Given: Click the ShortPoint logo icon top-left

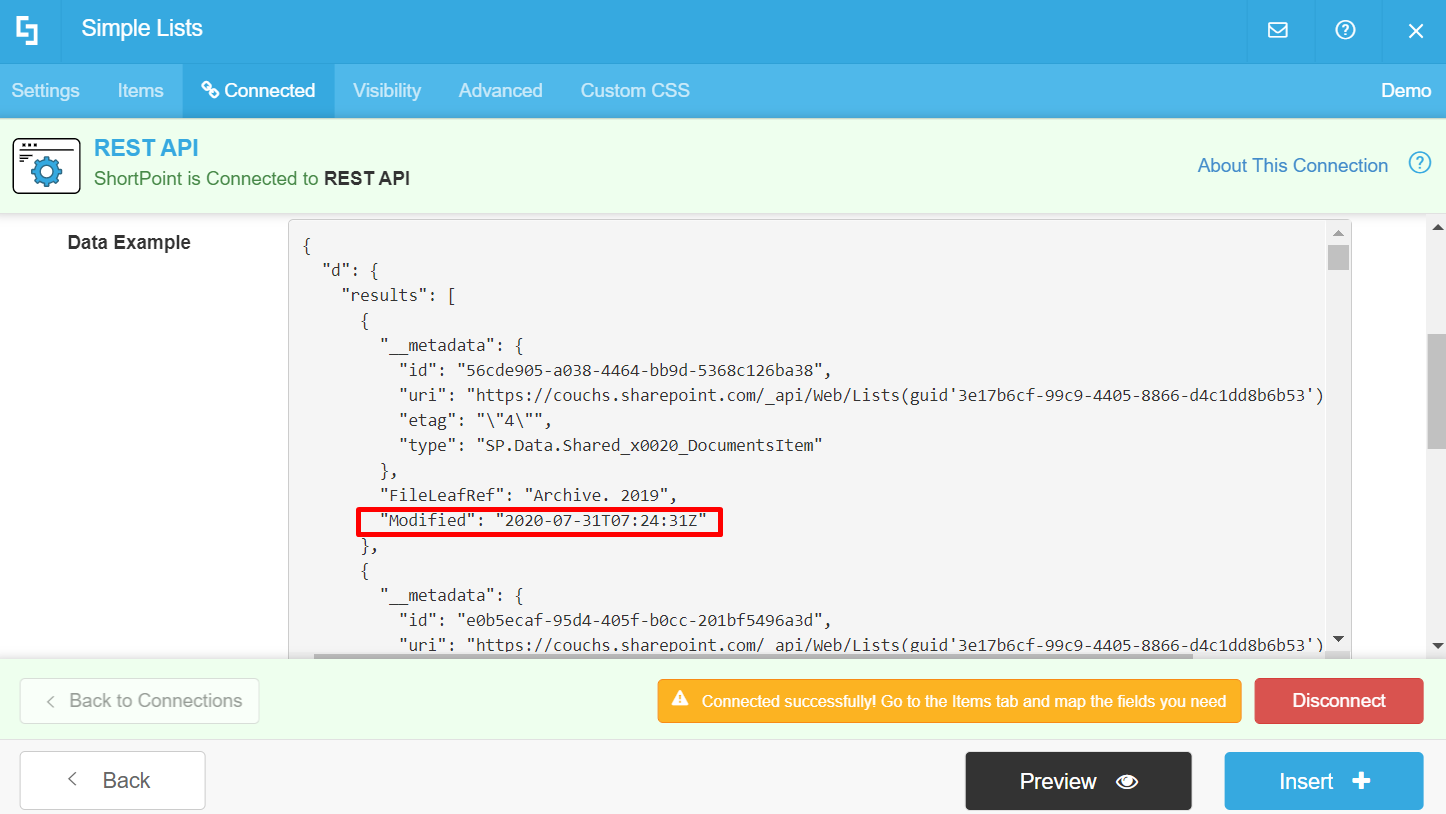Looking at the screenshot, I should pos(26,30).
